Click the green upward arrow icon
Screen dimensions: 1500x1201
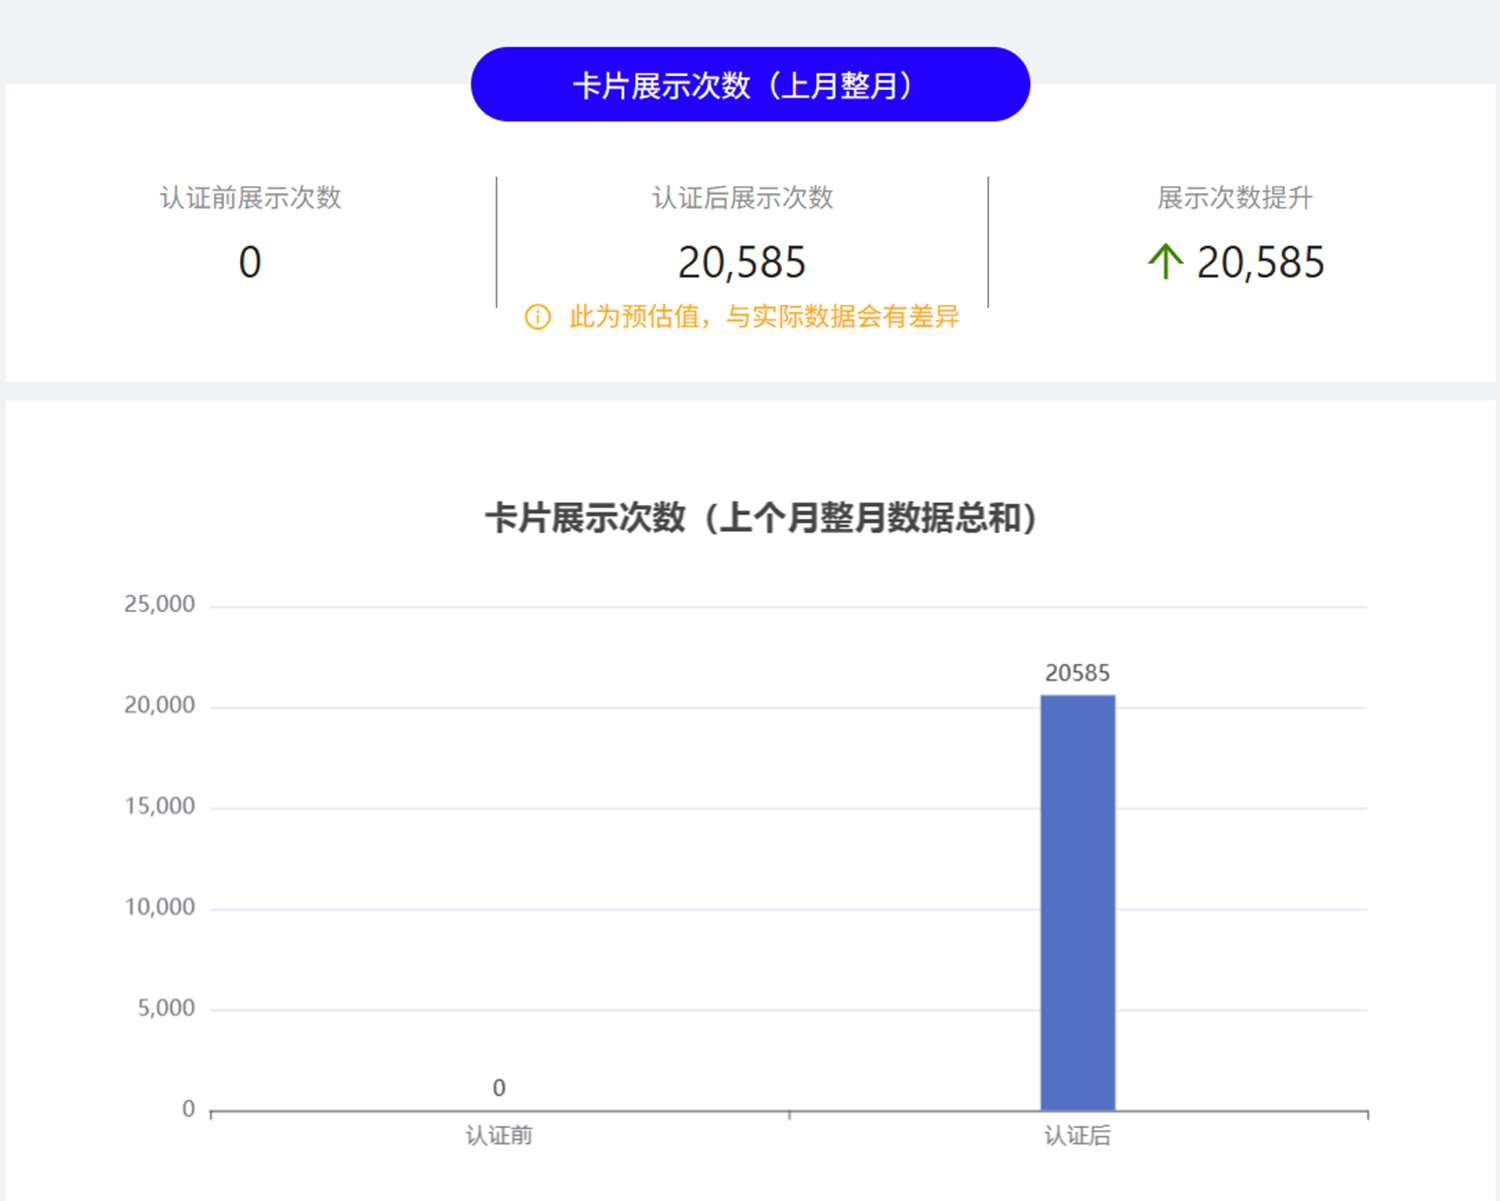1165,262
